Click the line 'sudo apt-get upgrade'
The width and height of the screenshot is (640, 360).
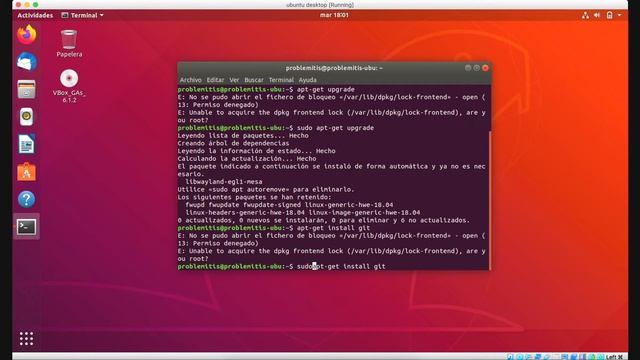click(x=336, y=128)
